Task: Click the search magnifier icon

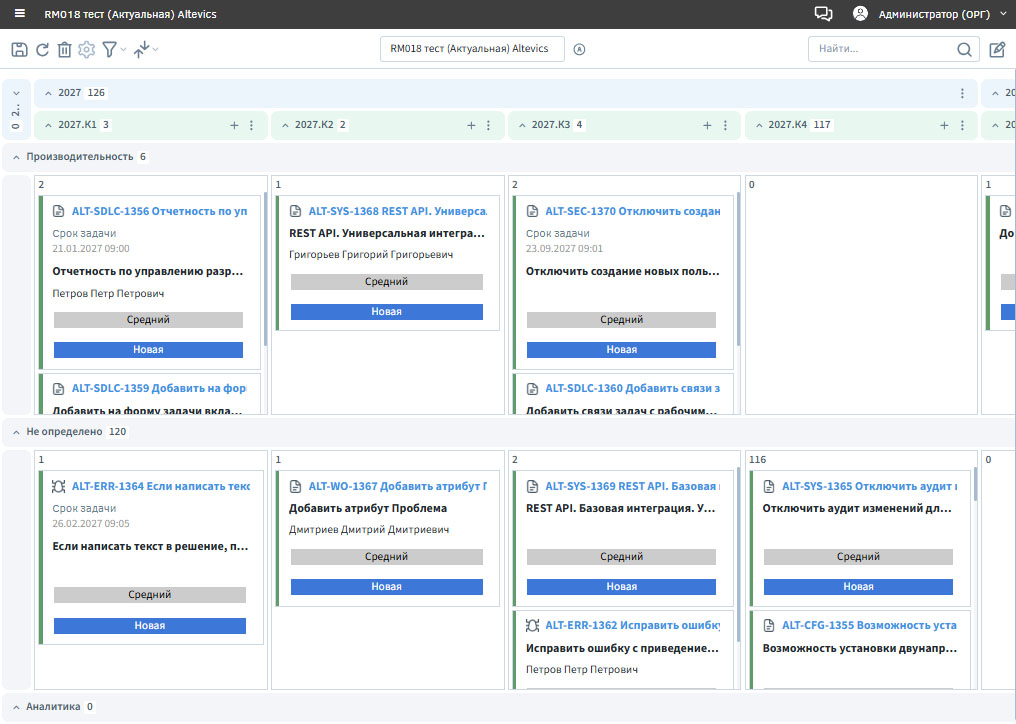Action: [x=964, y=49]
